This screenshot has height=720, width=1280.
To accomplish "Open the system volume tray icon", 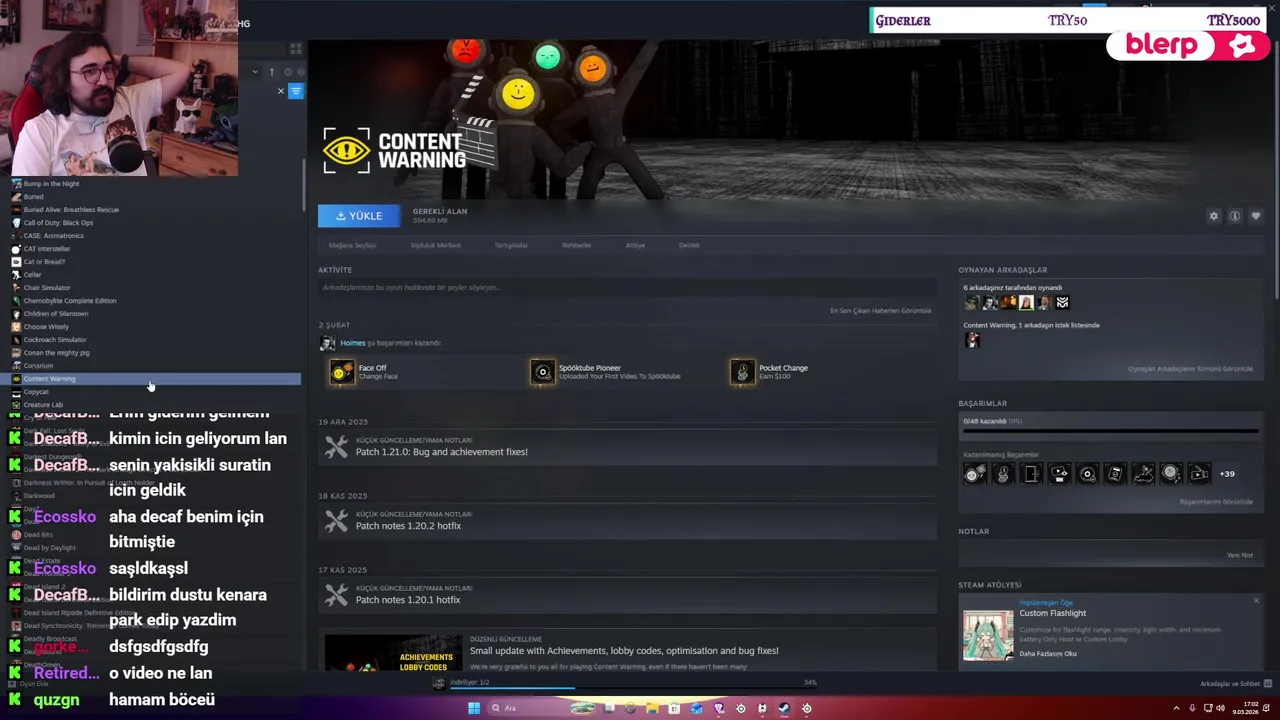I will point(1221,708).
